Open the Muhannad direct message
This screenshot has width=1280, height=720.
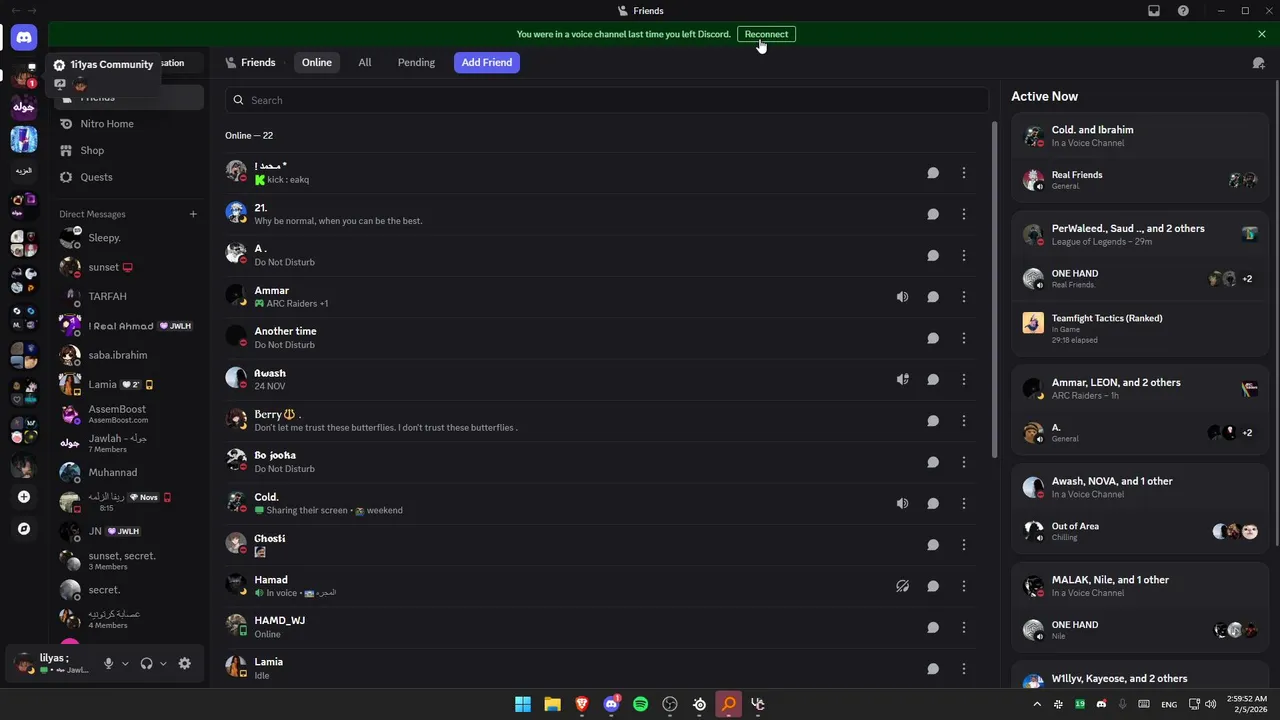(x=129, y=472)
